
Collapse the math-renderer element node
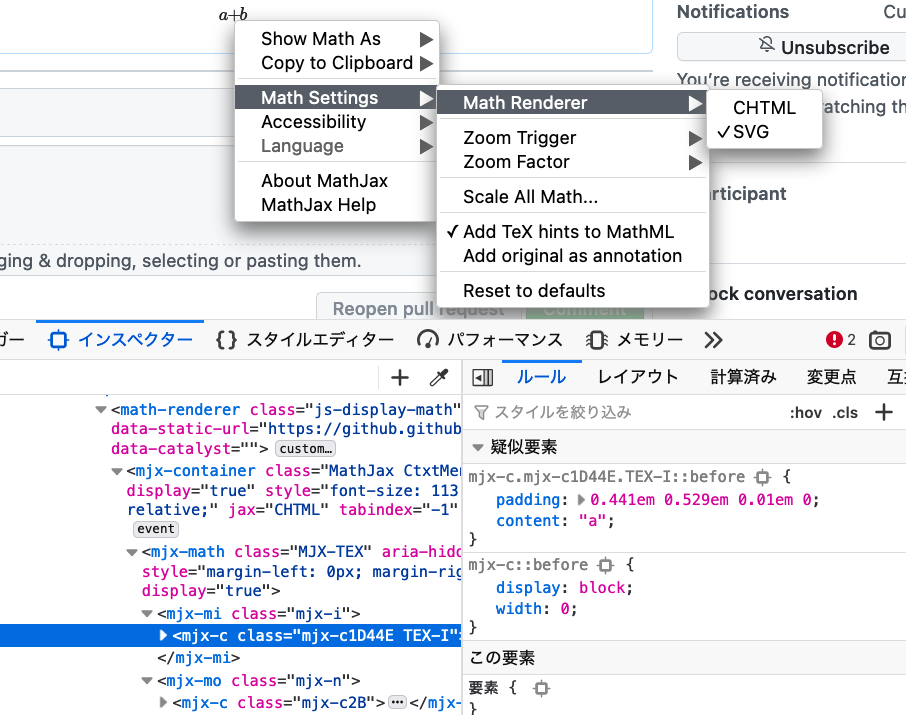tap(101, 410)
